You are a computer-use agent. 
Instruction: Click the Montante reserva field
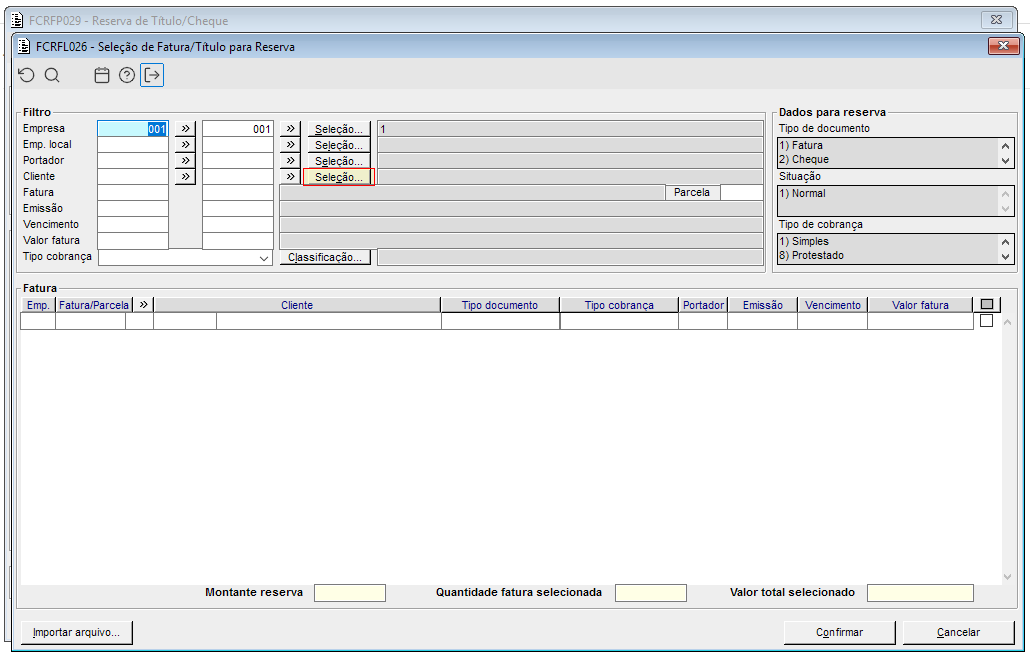(x=349, y=593)
